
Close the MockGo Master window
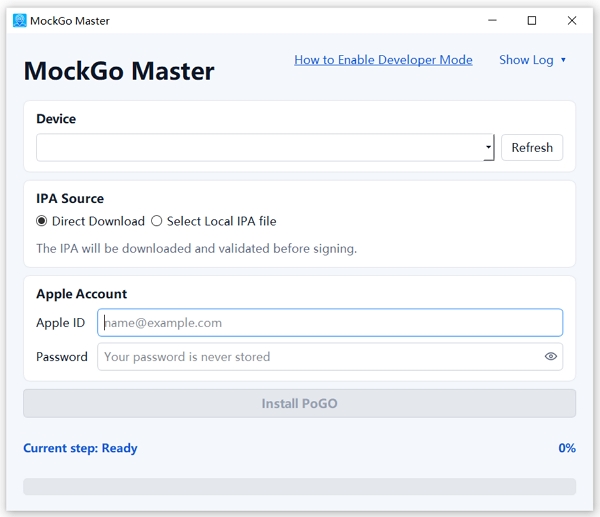point(572,20)
